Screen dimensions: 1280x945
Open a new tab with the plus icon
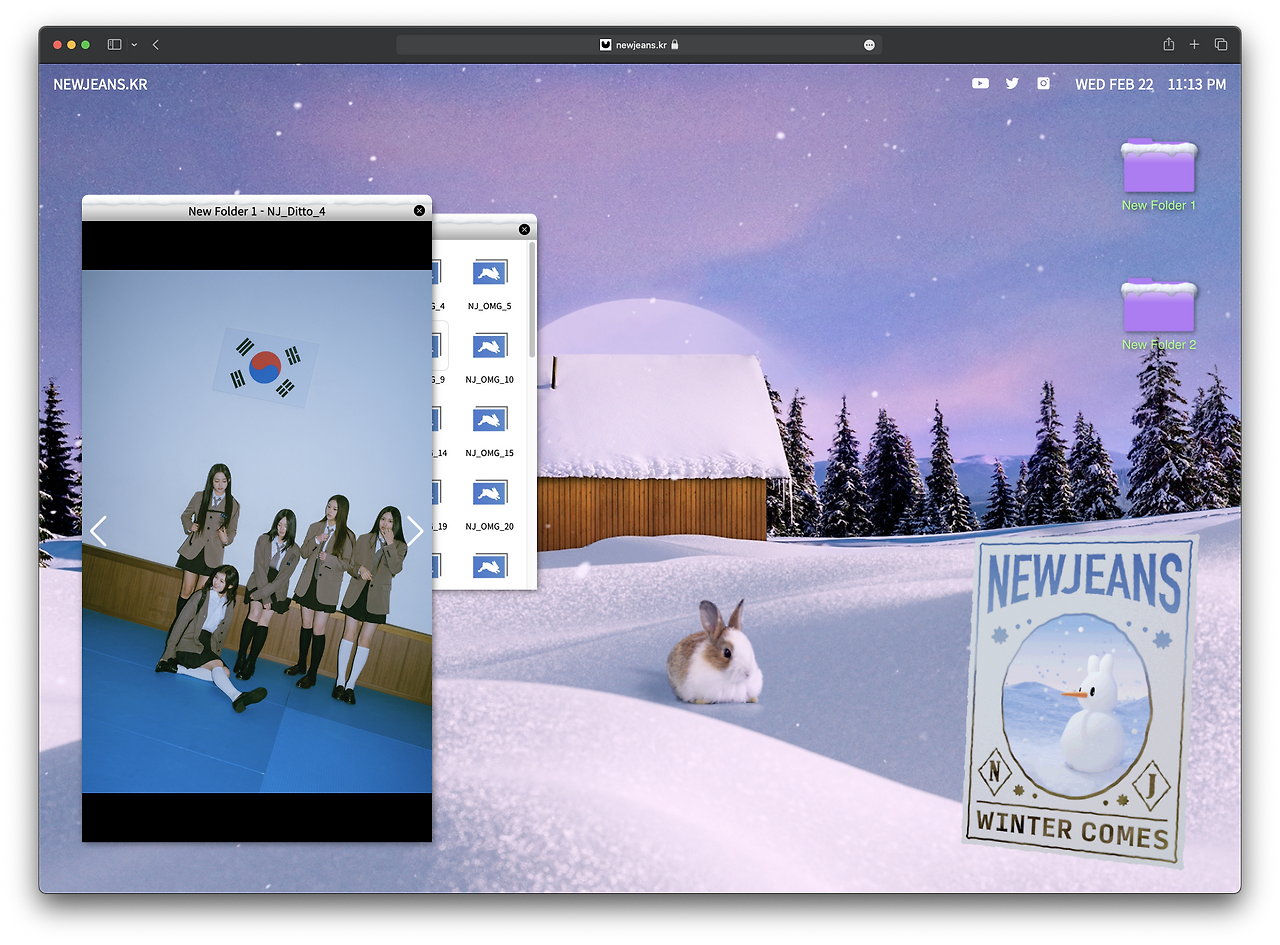click(1194, 45)
